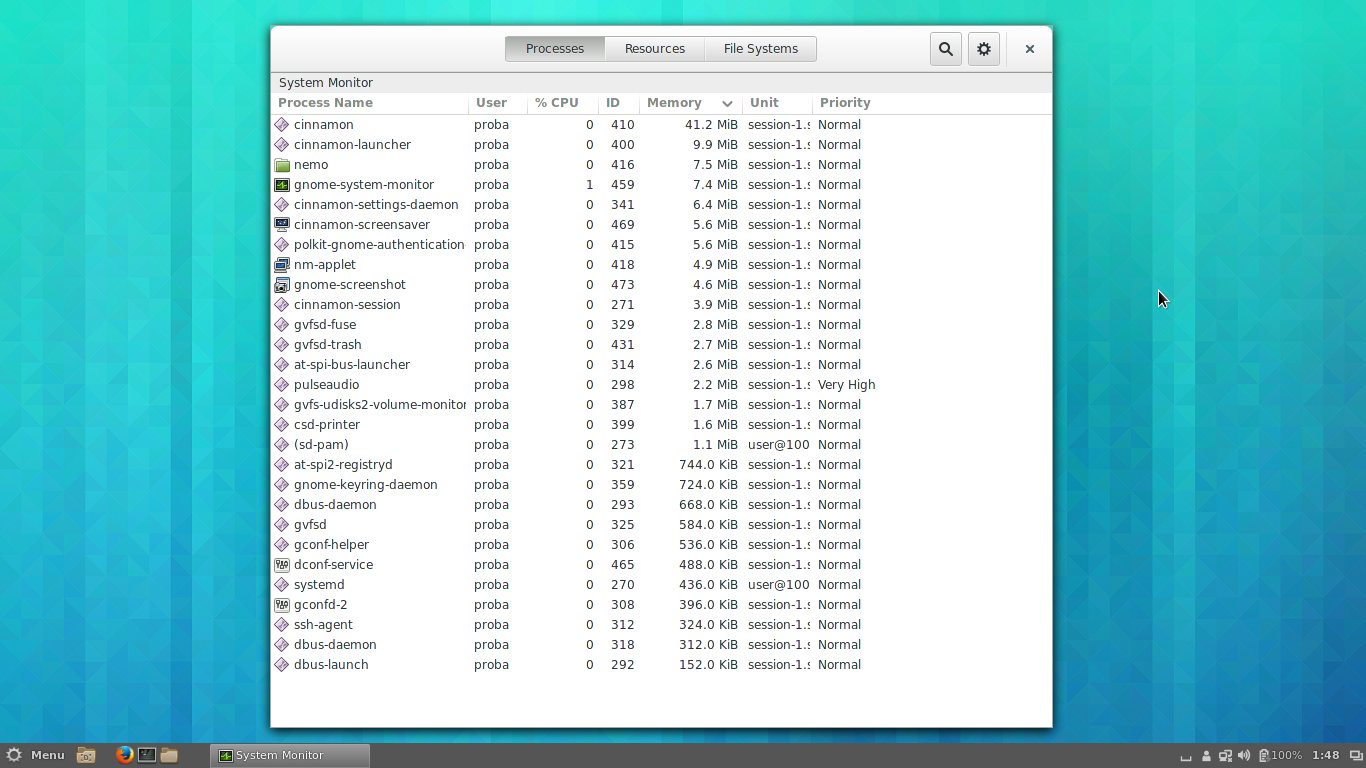The image size is (1366, 768).
Task: Open the Cinnamon Menu button
Action: 36,755
